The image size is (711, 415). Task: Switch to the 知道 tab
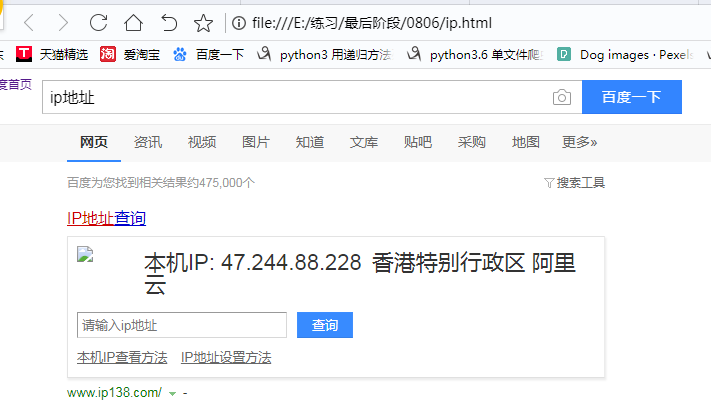tap(310, 142)
